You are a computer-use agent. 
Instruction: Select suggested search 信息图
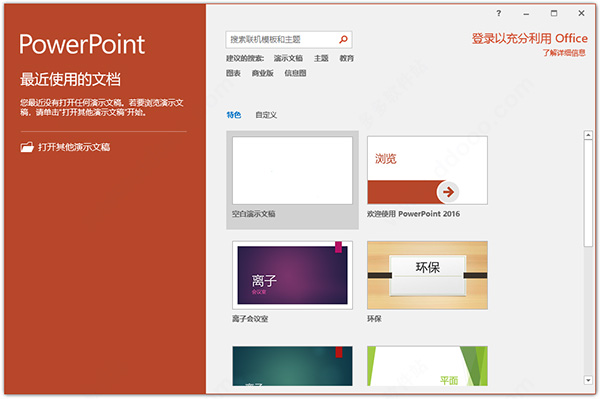[x=295, y=73]
